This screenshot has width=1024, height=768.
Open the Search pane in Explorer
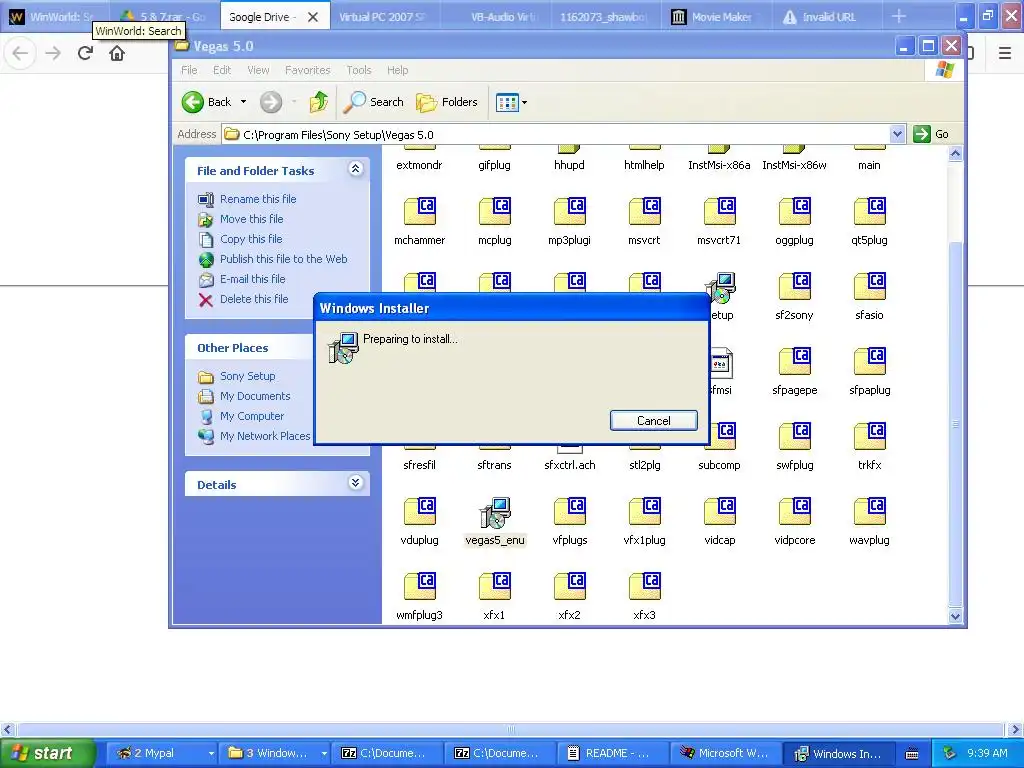pyautogui.click(x=374, y=102)
